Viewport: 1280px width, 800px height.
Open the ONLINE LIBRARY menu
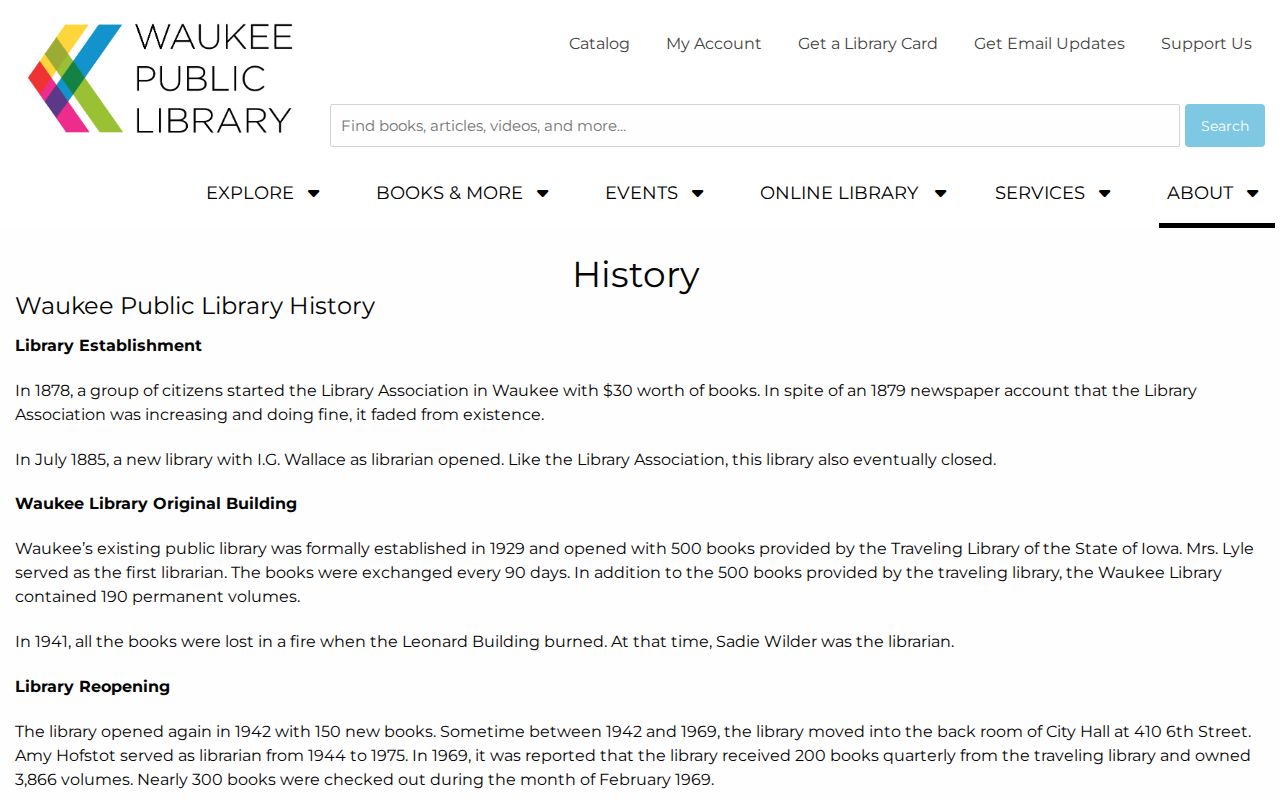(839, 193)
